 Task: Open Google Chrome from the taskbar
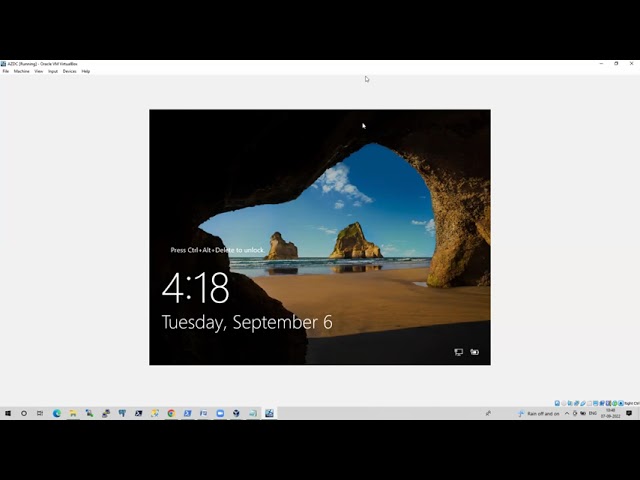click(x=171, y=413)
